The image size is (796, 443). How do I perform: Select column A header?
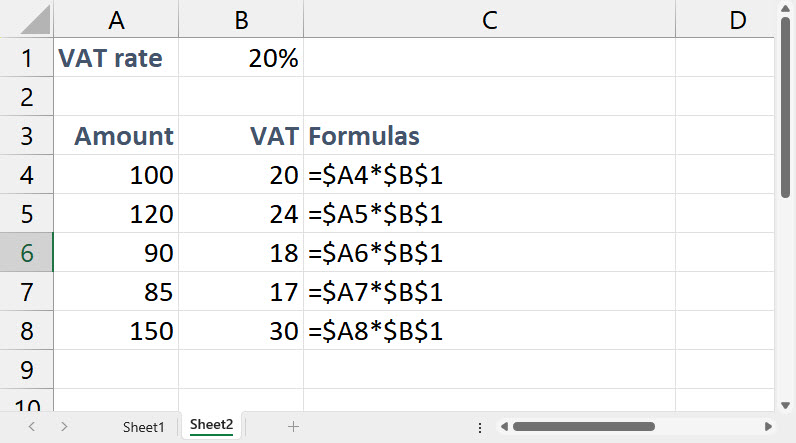[x=116, y=20]
